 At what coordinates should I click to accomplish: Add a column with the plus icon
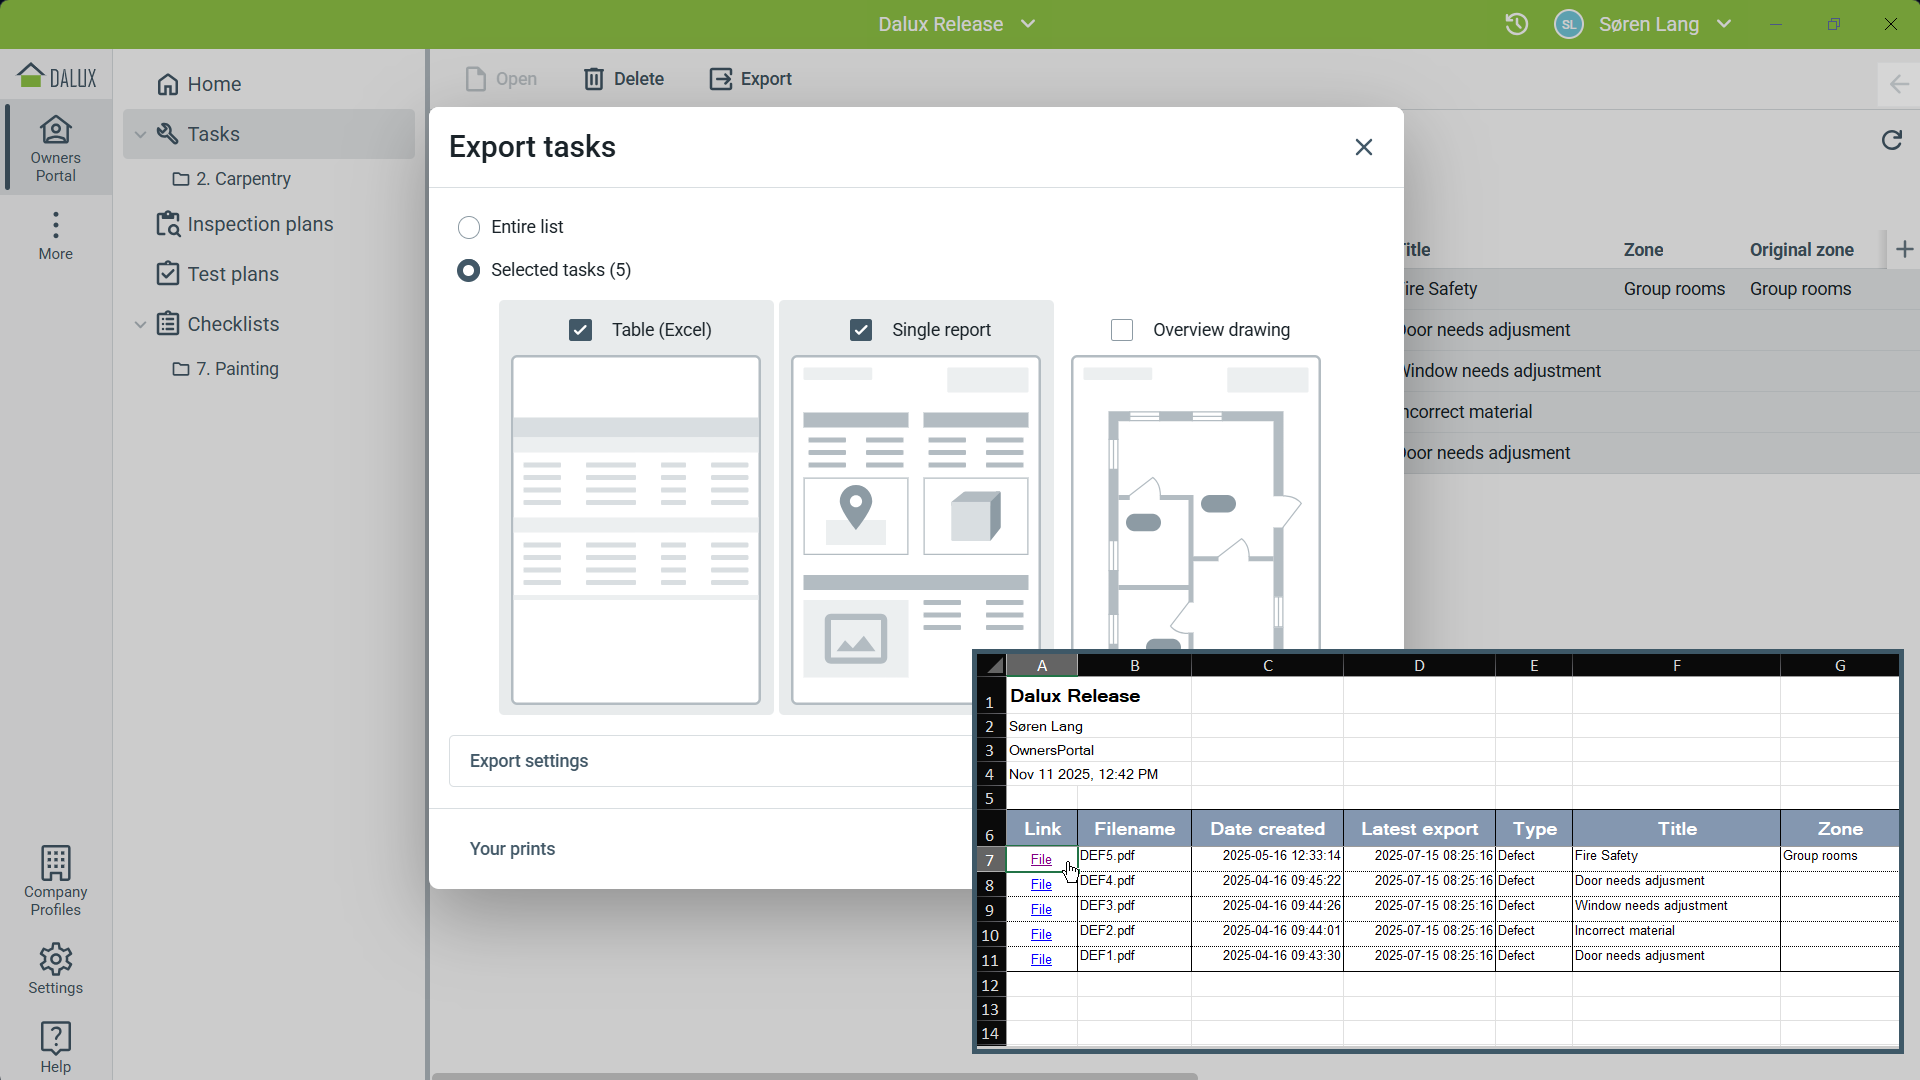(x=1905, y=249)
